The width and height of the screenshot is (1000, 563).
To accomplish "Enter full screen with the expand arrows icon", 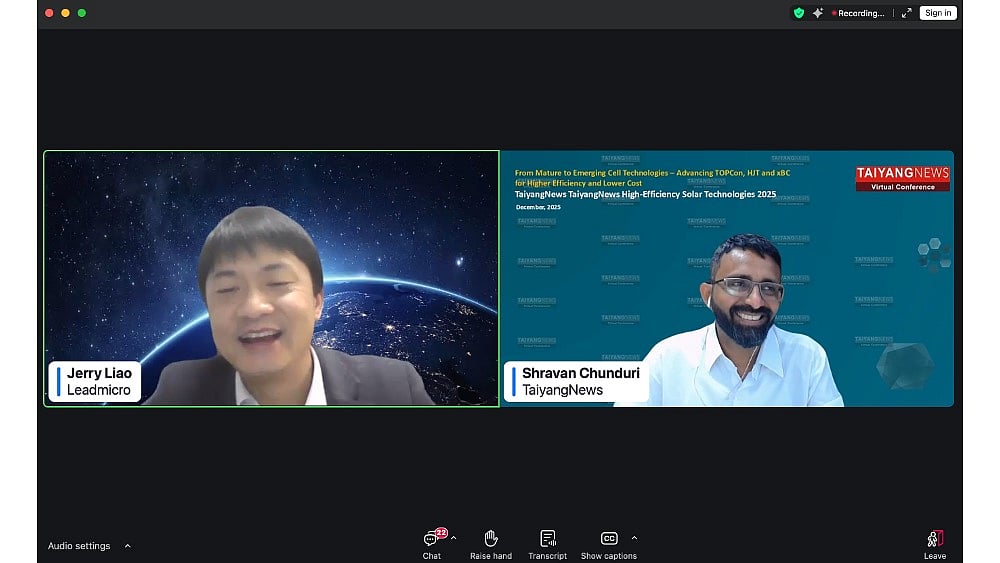I will pos(906,13).
